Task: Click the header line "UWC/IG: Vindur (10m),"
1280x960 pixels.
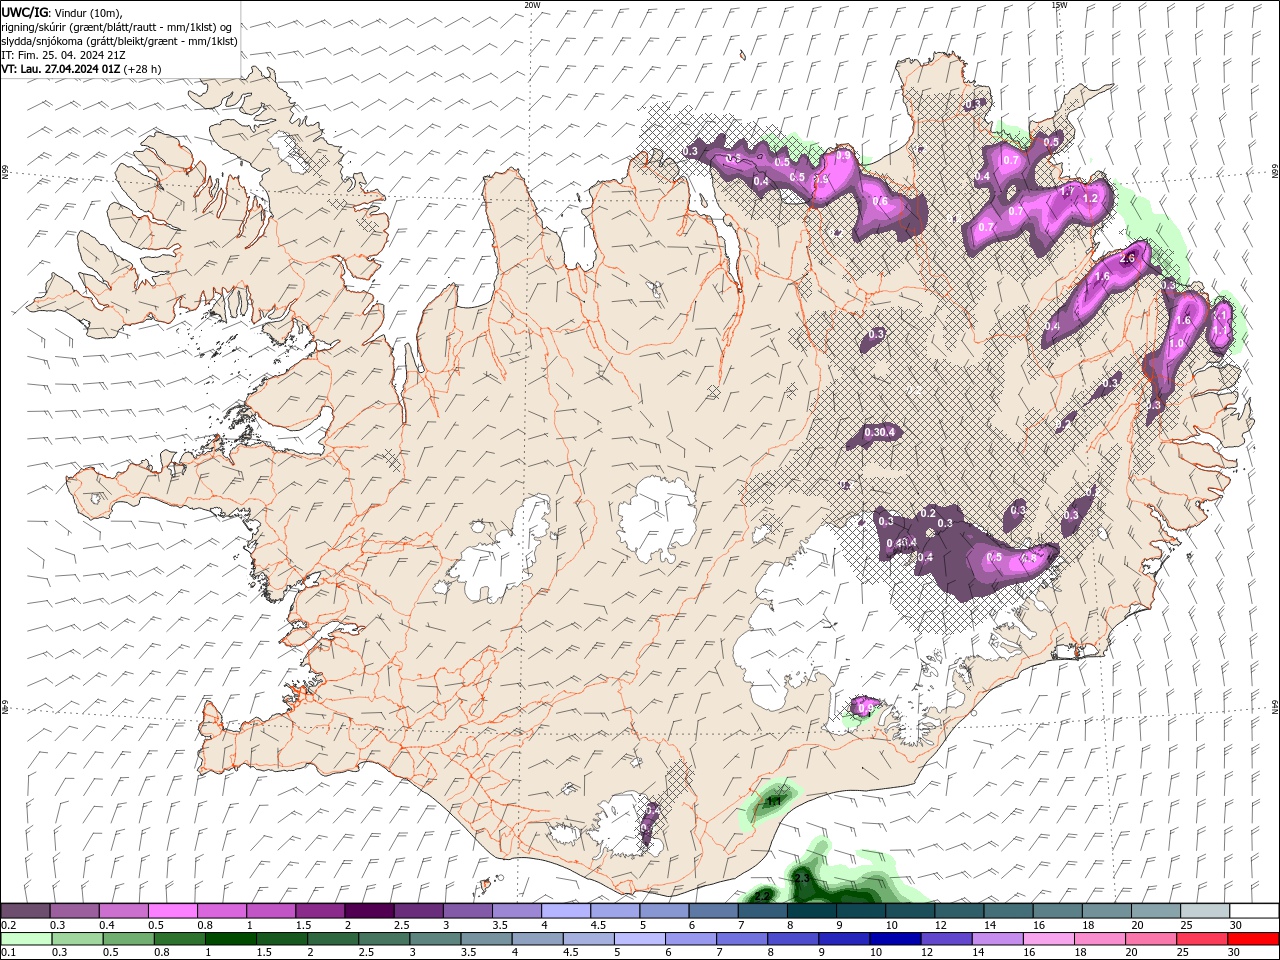Action: (61, 12)
